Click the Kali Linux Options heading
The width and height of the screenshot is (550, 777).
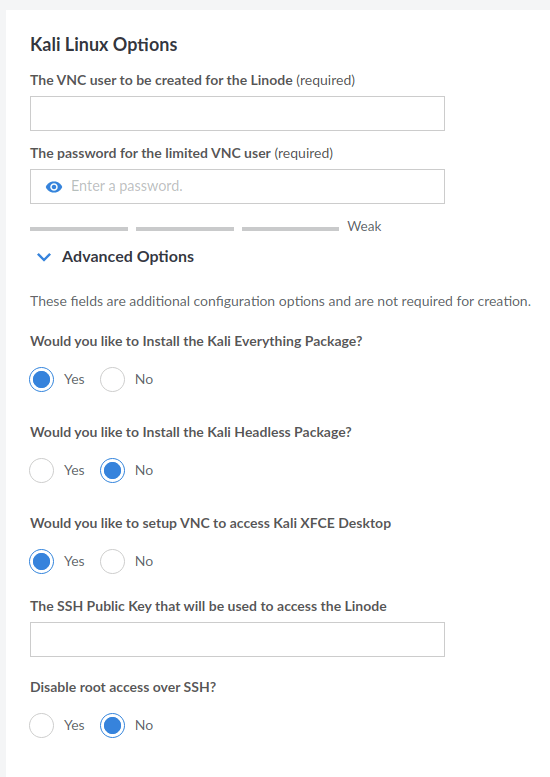(104, 45)
